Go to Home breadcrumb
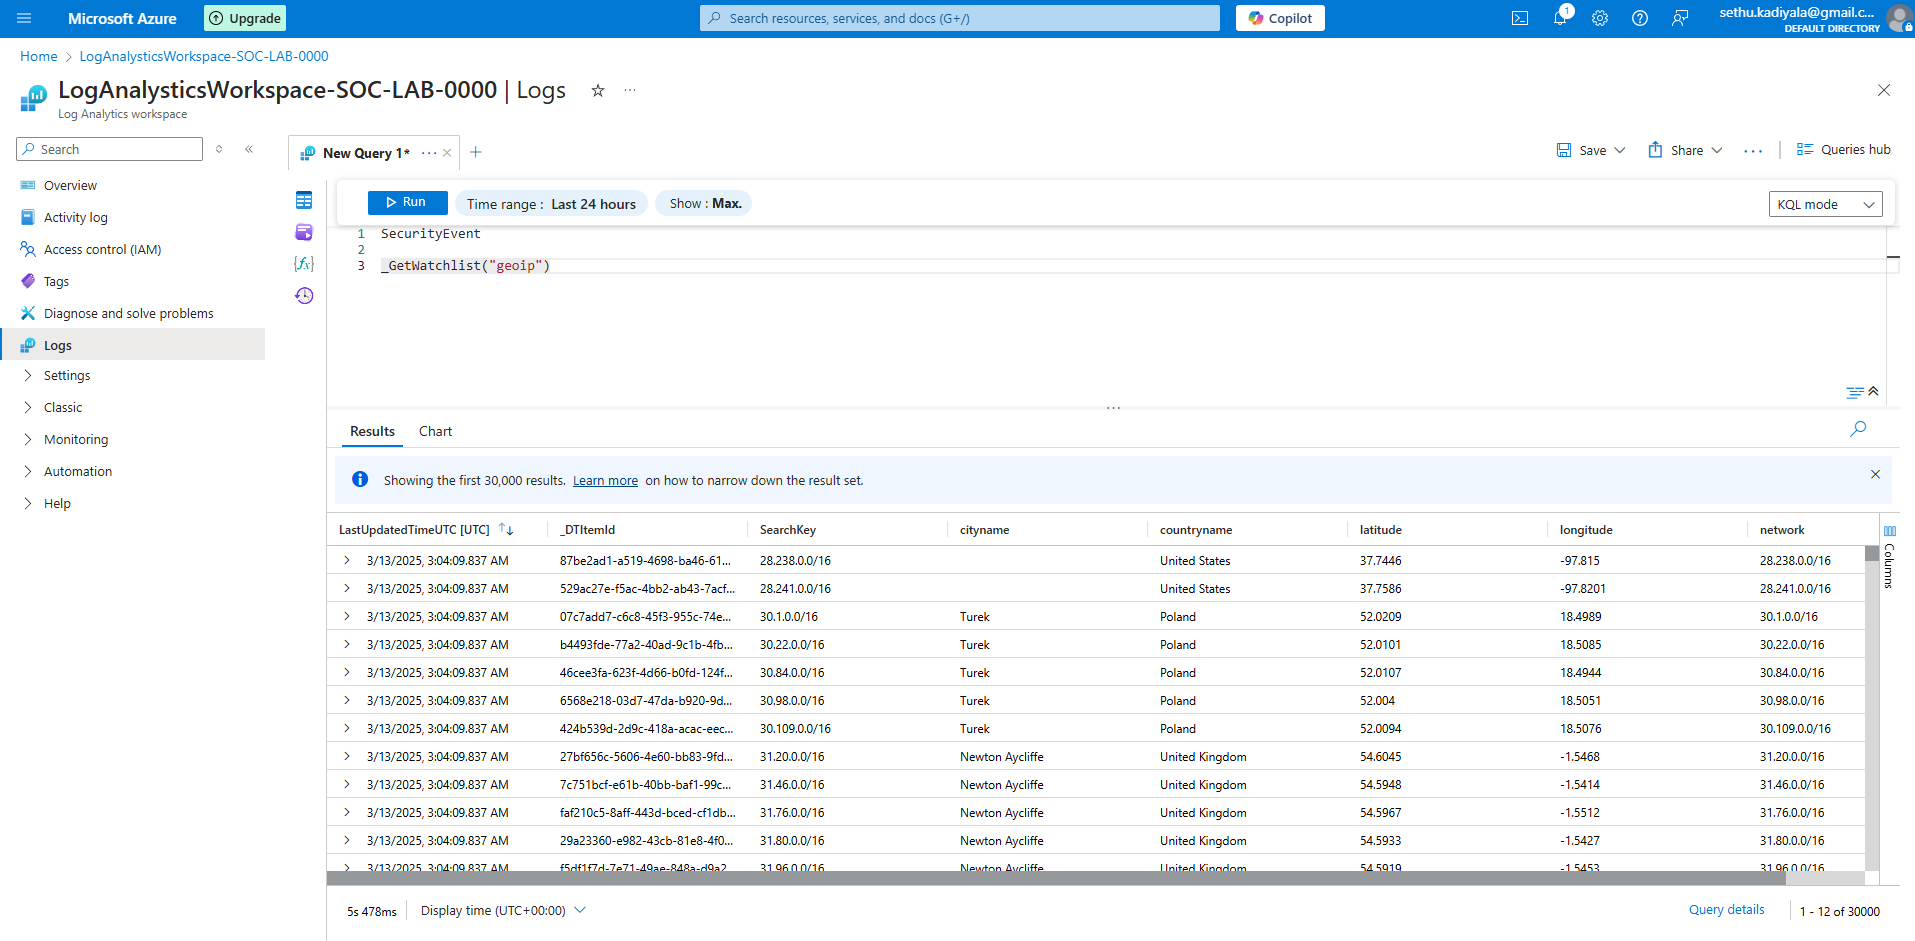The height and width of the screenshot is (941, 1915). coord(39,56)
